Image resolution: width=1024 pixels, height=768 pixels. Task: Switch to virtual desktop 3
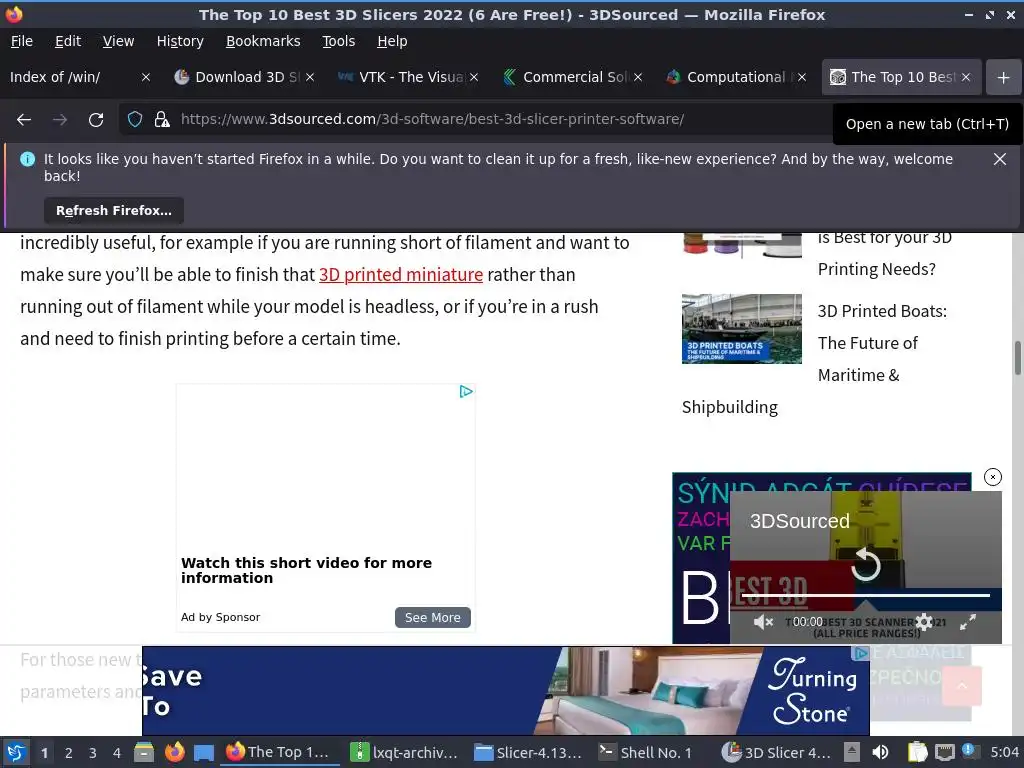[x=93, y=753]
